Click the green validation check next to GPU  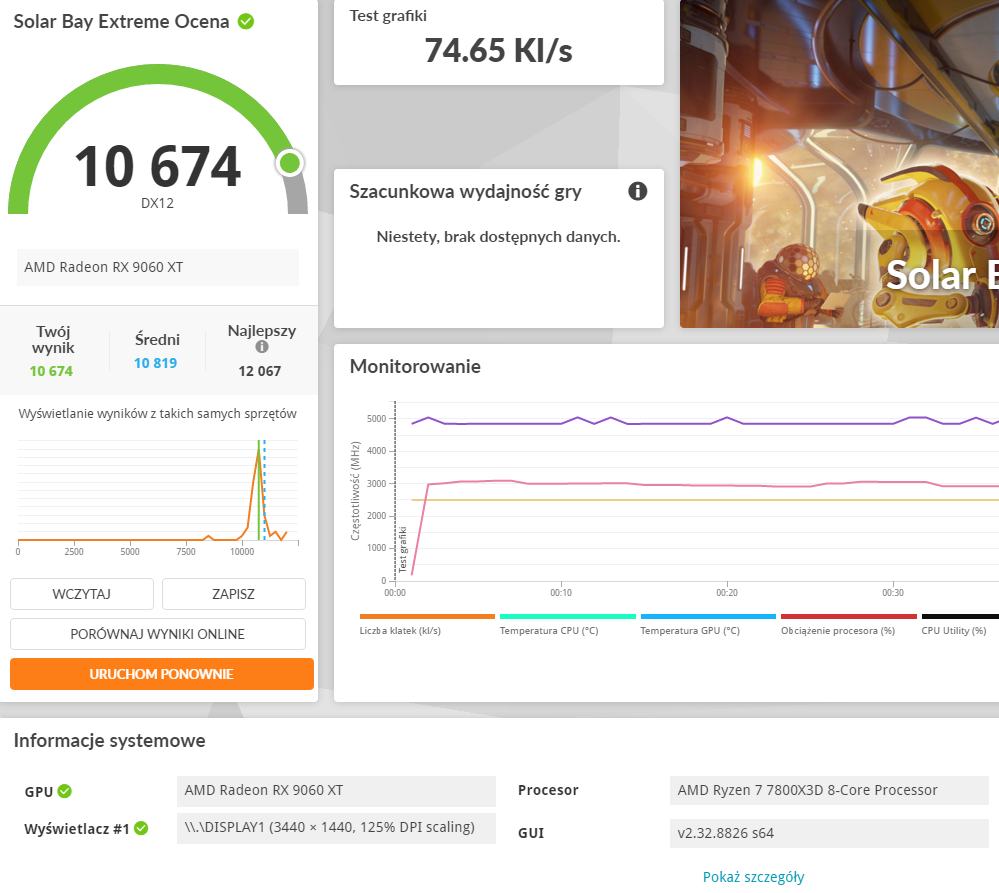coord(65,791)
